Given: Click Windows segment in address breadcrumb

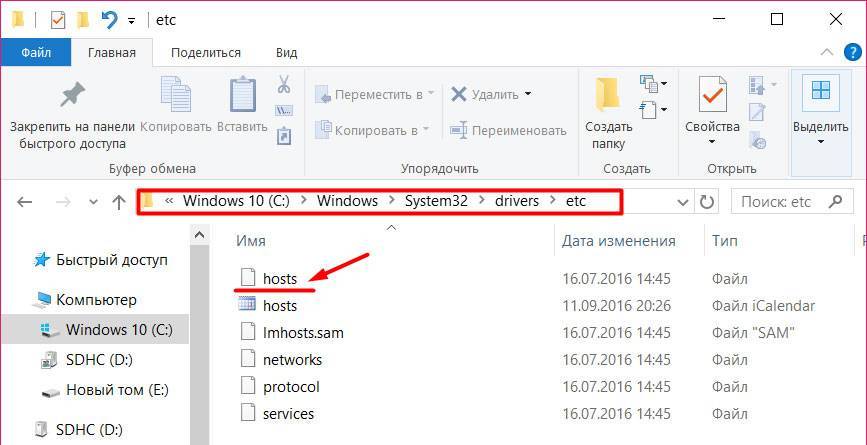Looking at the screenshot, I should click(x=347, y=201).
